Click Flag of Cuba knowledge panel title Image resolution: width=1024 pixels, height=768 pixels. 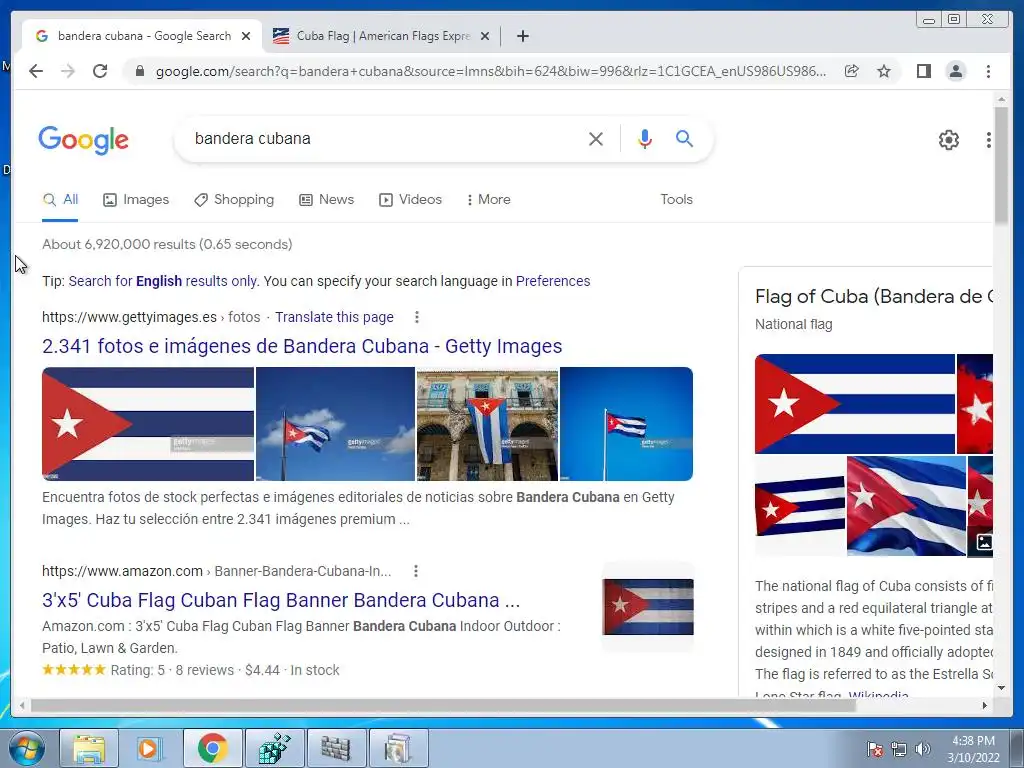tap(874, 296)
